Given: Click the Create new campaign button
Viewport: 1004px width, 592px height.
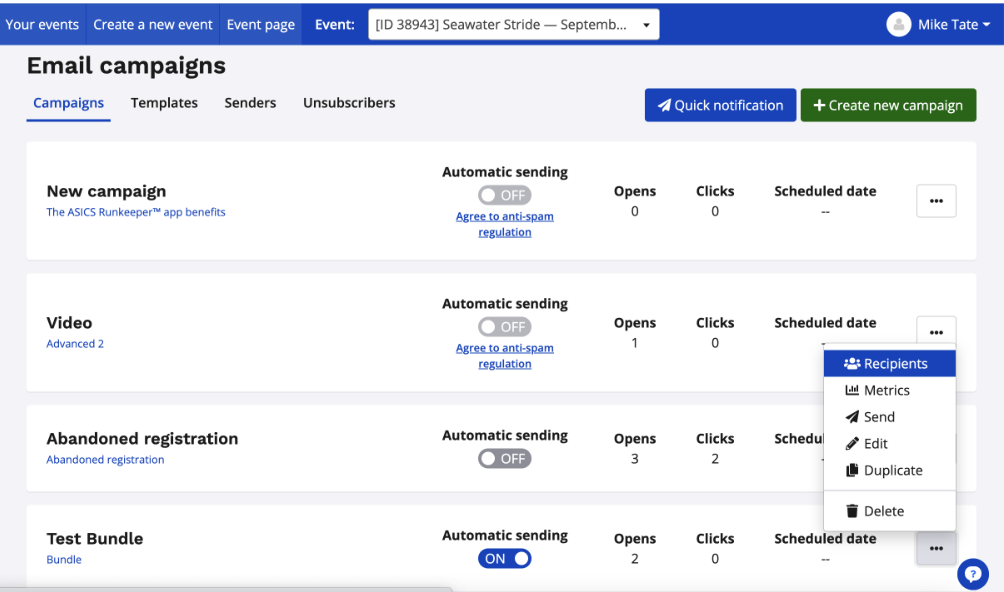Looking at the screenshot, I should point(888,105).
